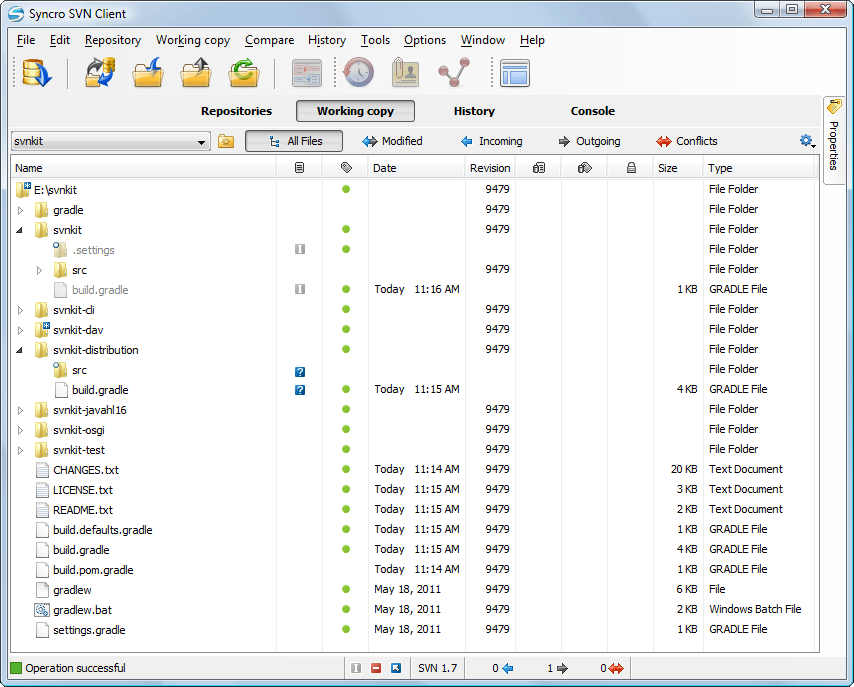This screenshot has width=854, height=687.
Task: Toggle the ignored files icon in status bar
Action: (x=356, y=668)
